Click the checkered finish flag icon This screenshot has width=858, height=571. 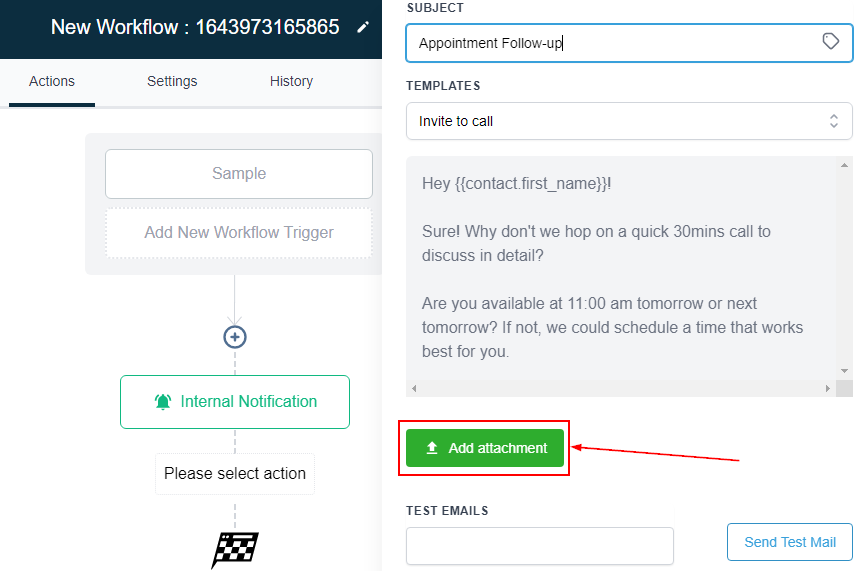coord(235,549)
